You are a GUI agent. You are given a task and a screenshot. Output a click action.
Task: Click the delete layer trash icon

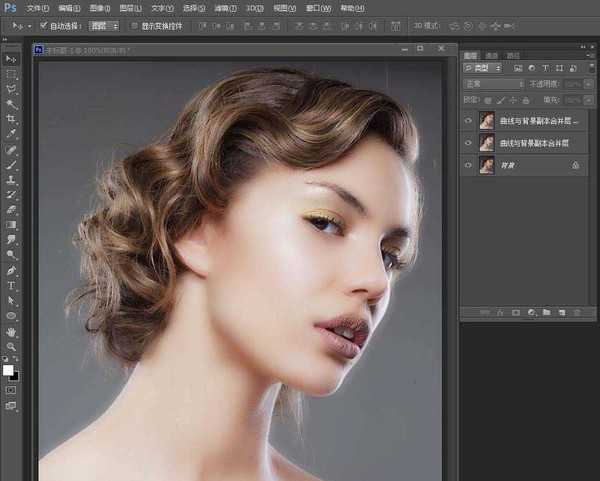576,312
